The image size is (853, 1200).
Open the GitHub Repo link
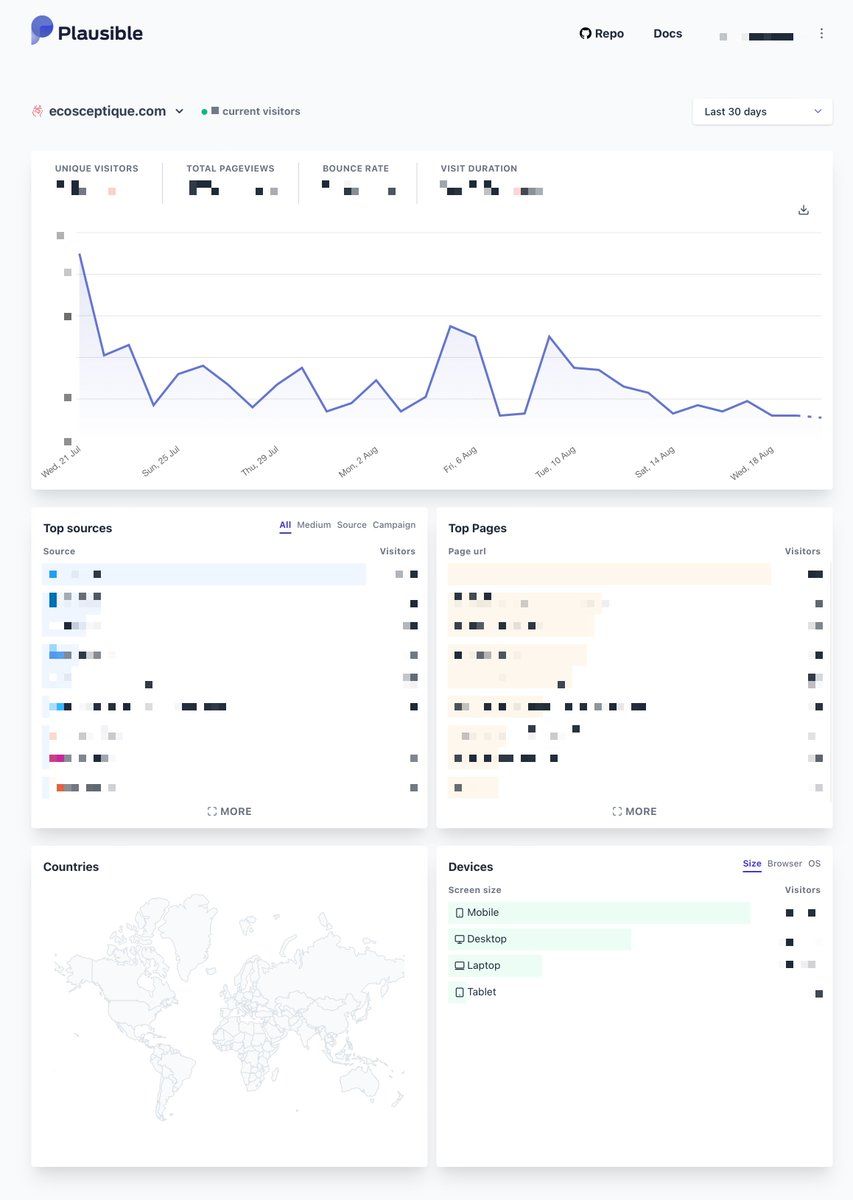(601, 33)
